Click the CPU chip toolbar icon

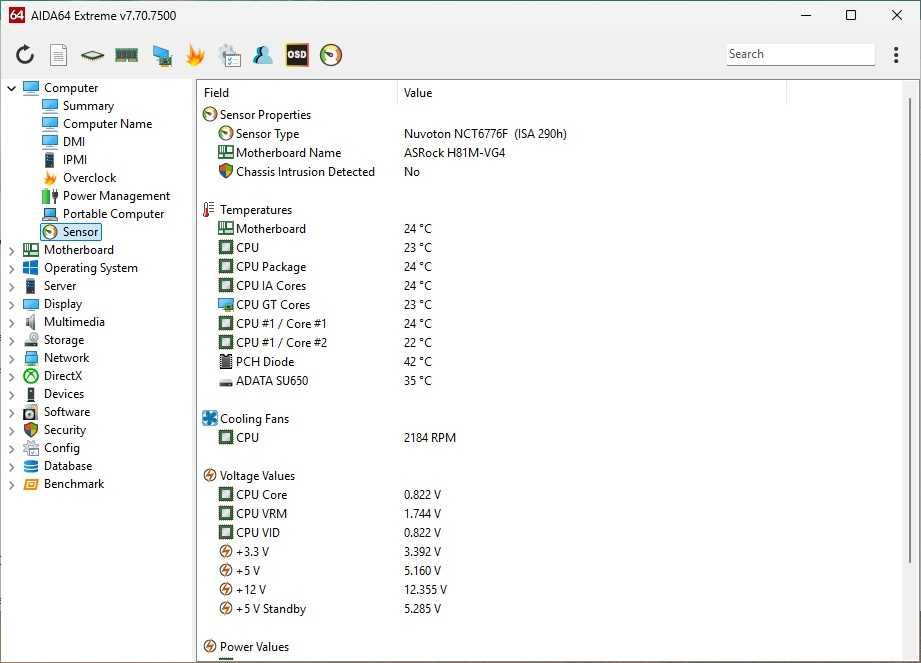pyautogui.click(x=92, y=55)
